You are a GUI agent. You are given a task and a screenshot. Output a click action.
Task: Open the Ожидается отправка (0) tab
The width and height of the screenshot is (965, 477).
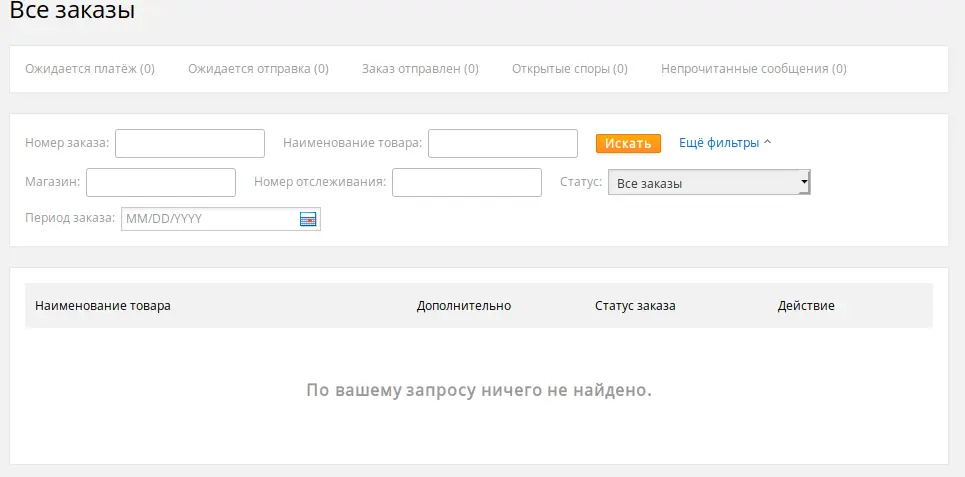pyautogui.click(x=258, y=69)
